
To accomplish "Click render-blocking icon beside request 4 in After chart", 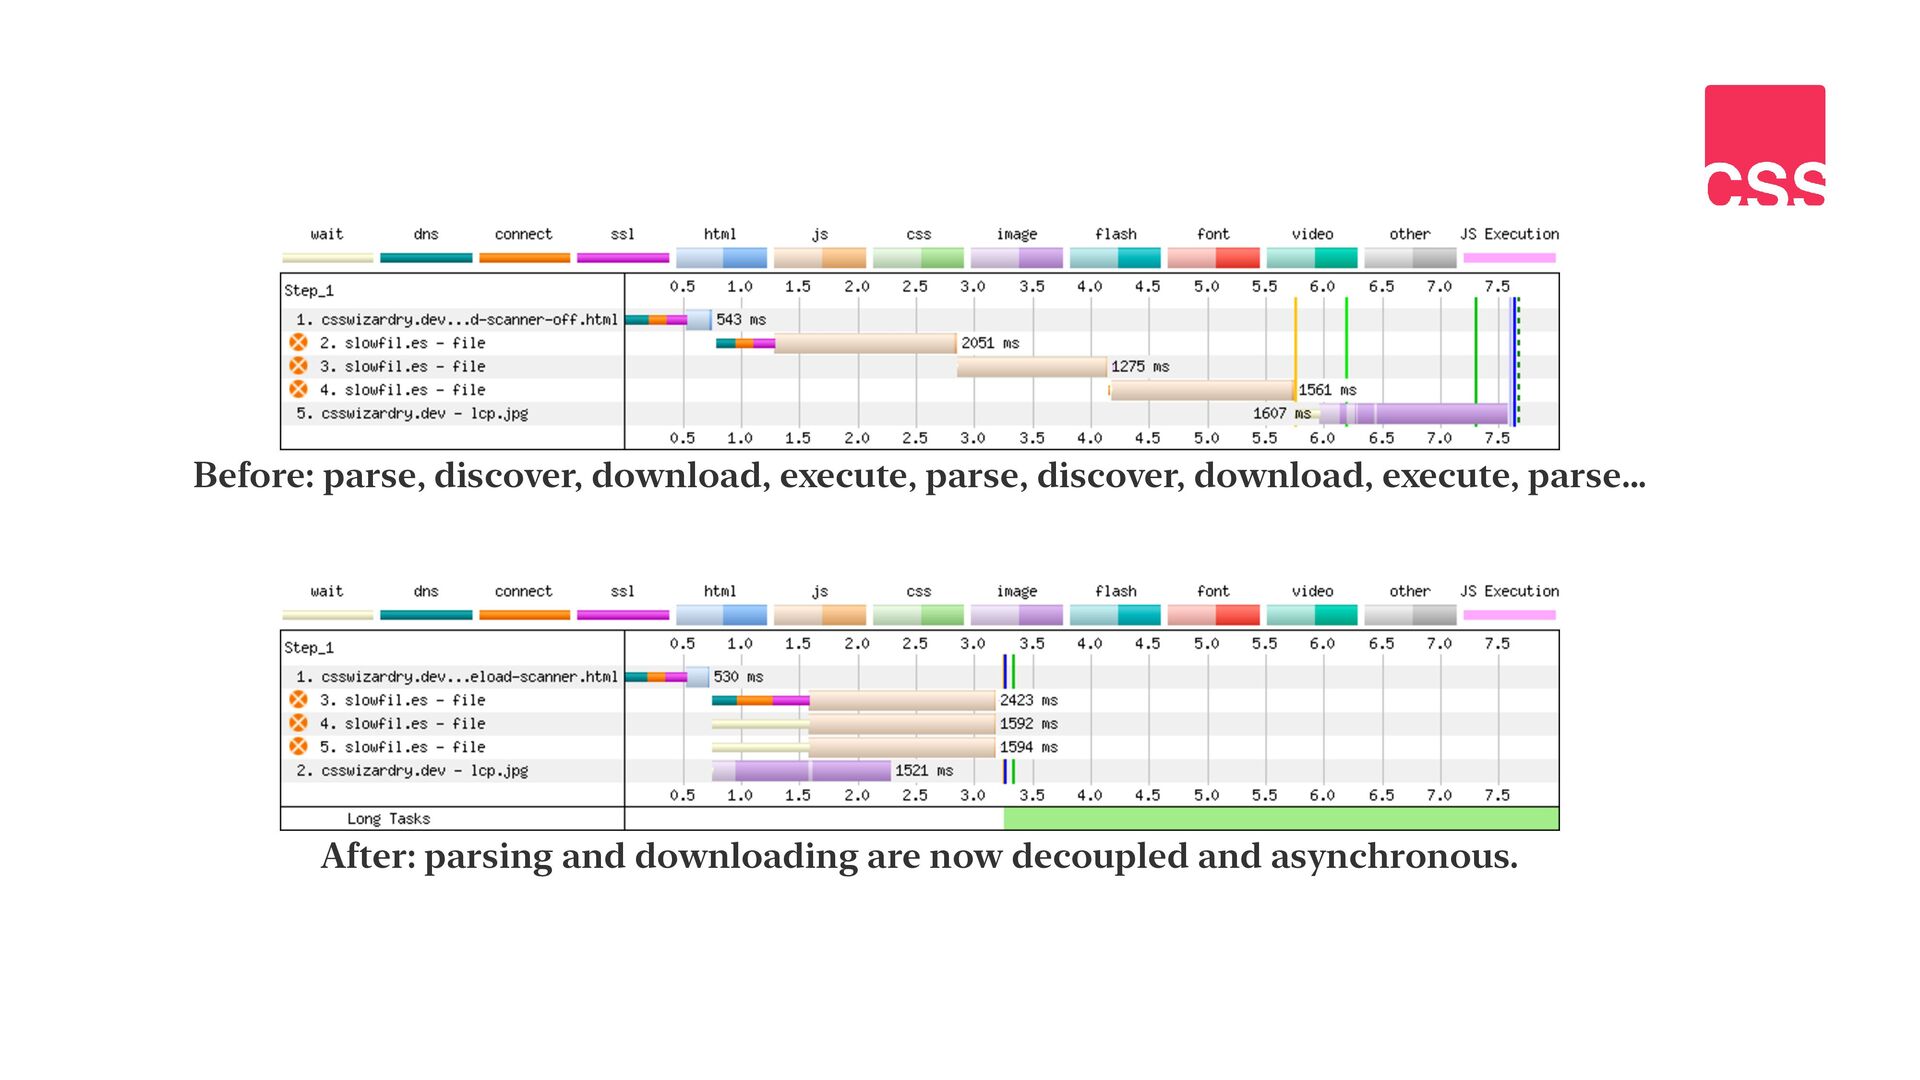I will [298, 723].
